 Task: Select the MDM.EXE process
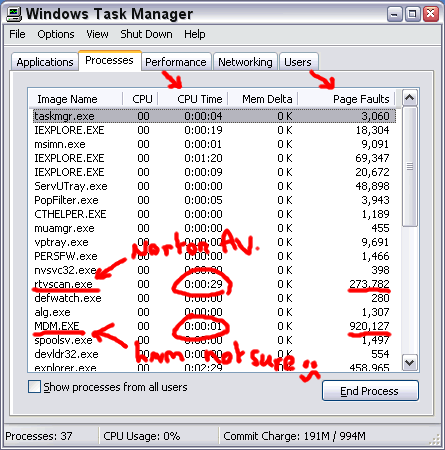[214, 326]
